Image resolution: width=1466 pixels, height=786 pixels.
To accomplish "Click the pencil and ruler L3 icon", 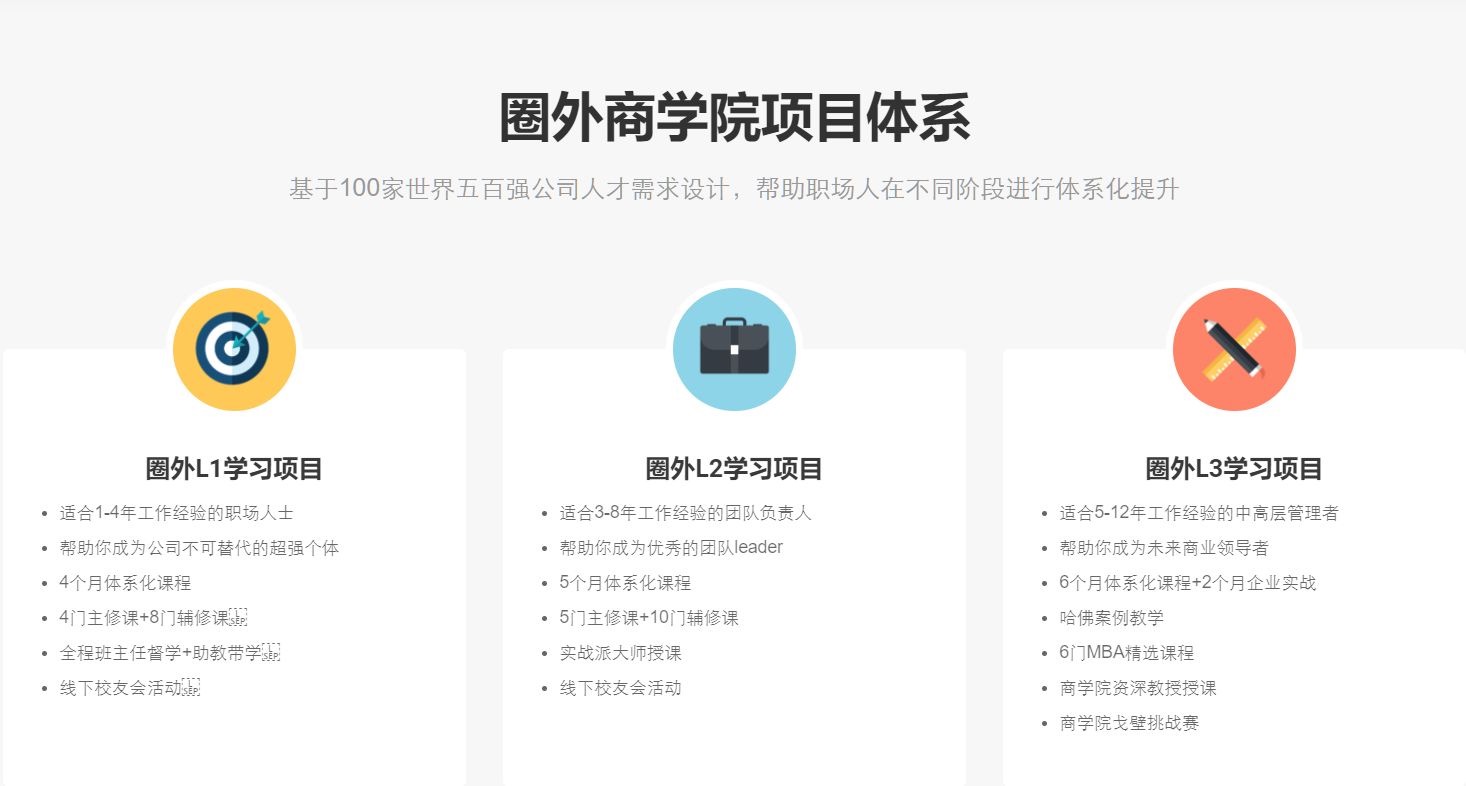I will (1234, 349).
